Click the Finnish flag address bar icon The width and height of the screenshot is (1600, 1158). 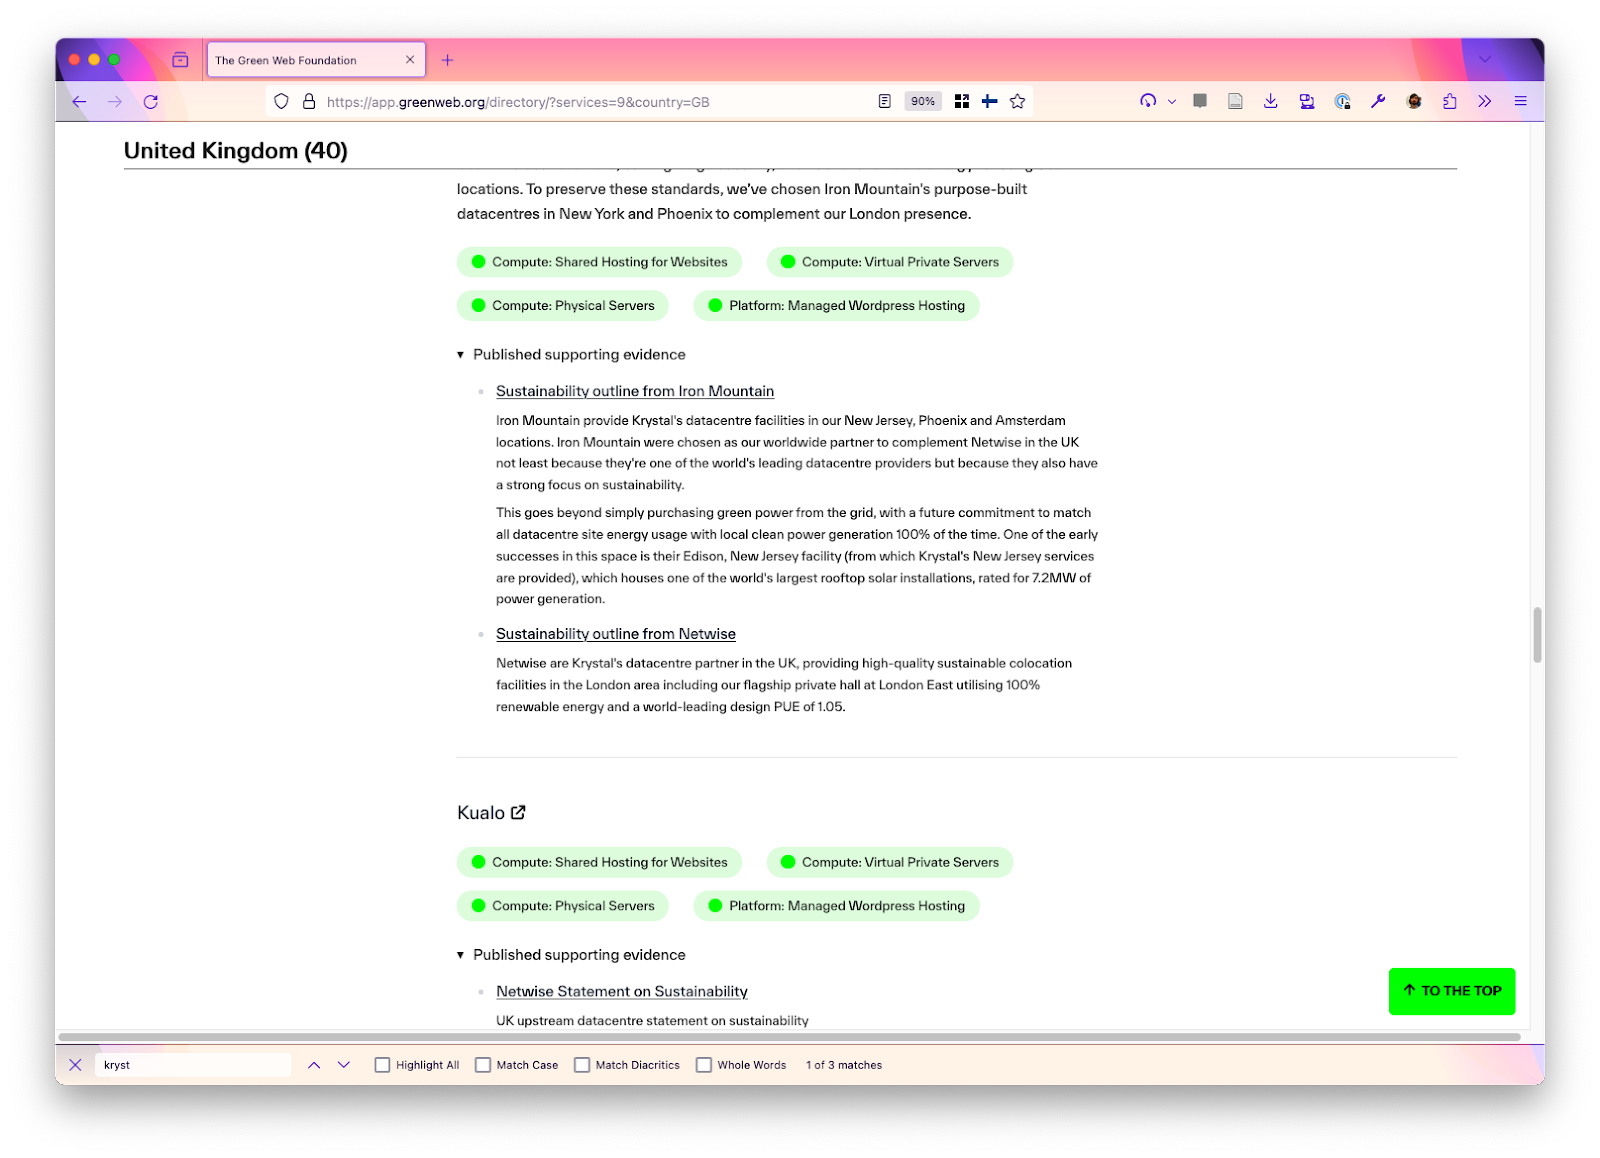[x=989, y=102]
